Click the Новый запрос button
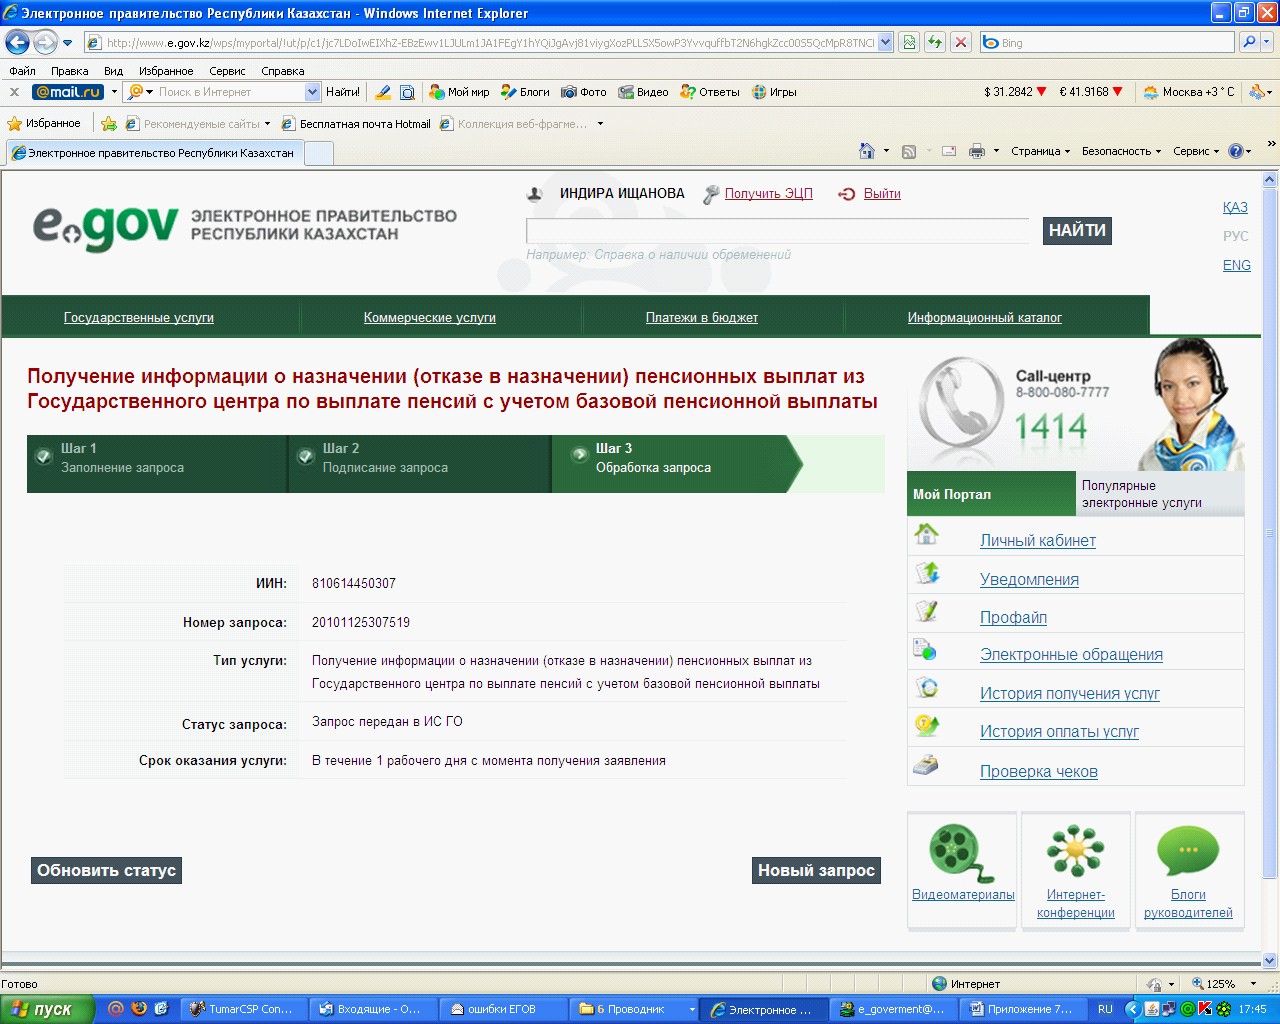Screen dimensions: 1280x1024 816,870
